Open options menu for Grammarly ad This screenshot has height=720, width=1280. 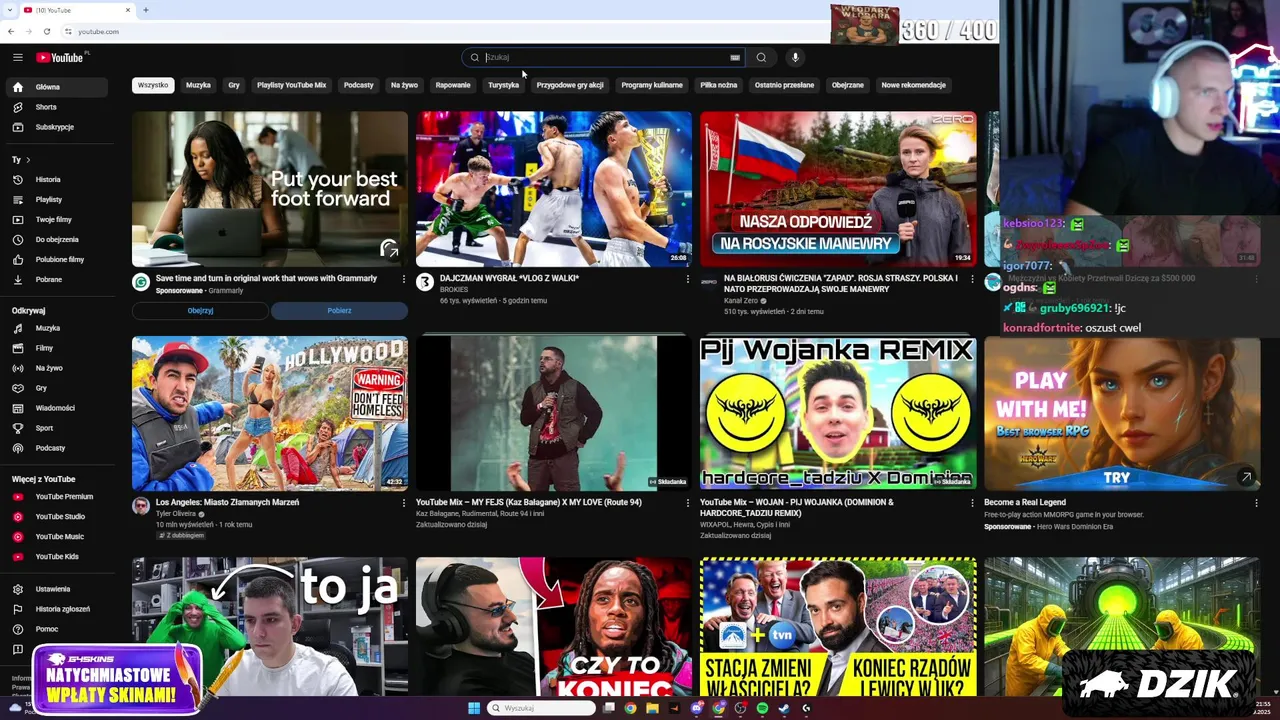(404, 279)
